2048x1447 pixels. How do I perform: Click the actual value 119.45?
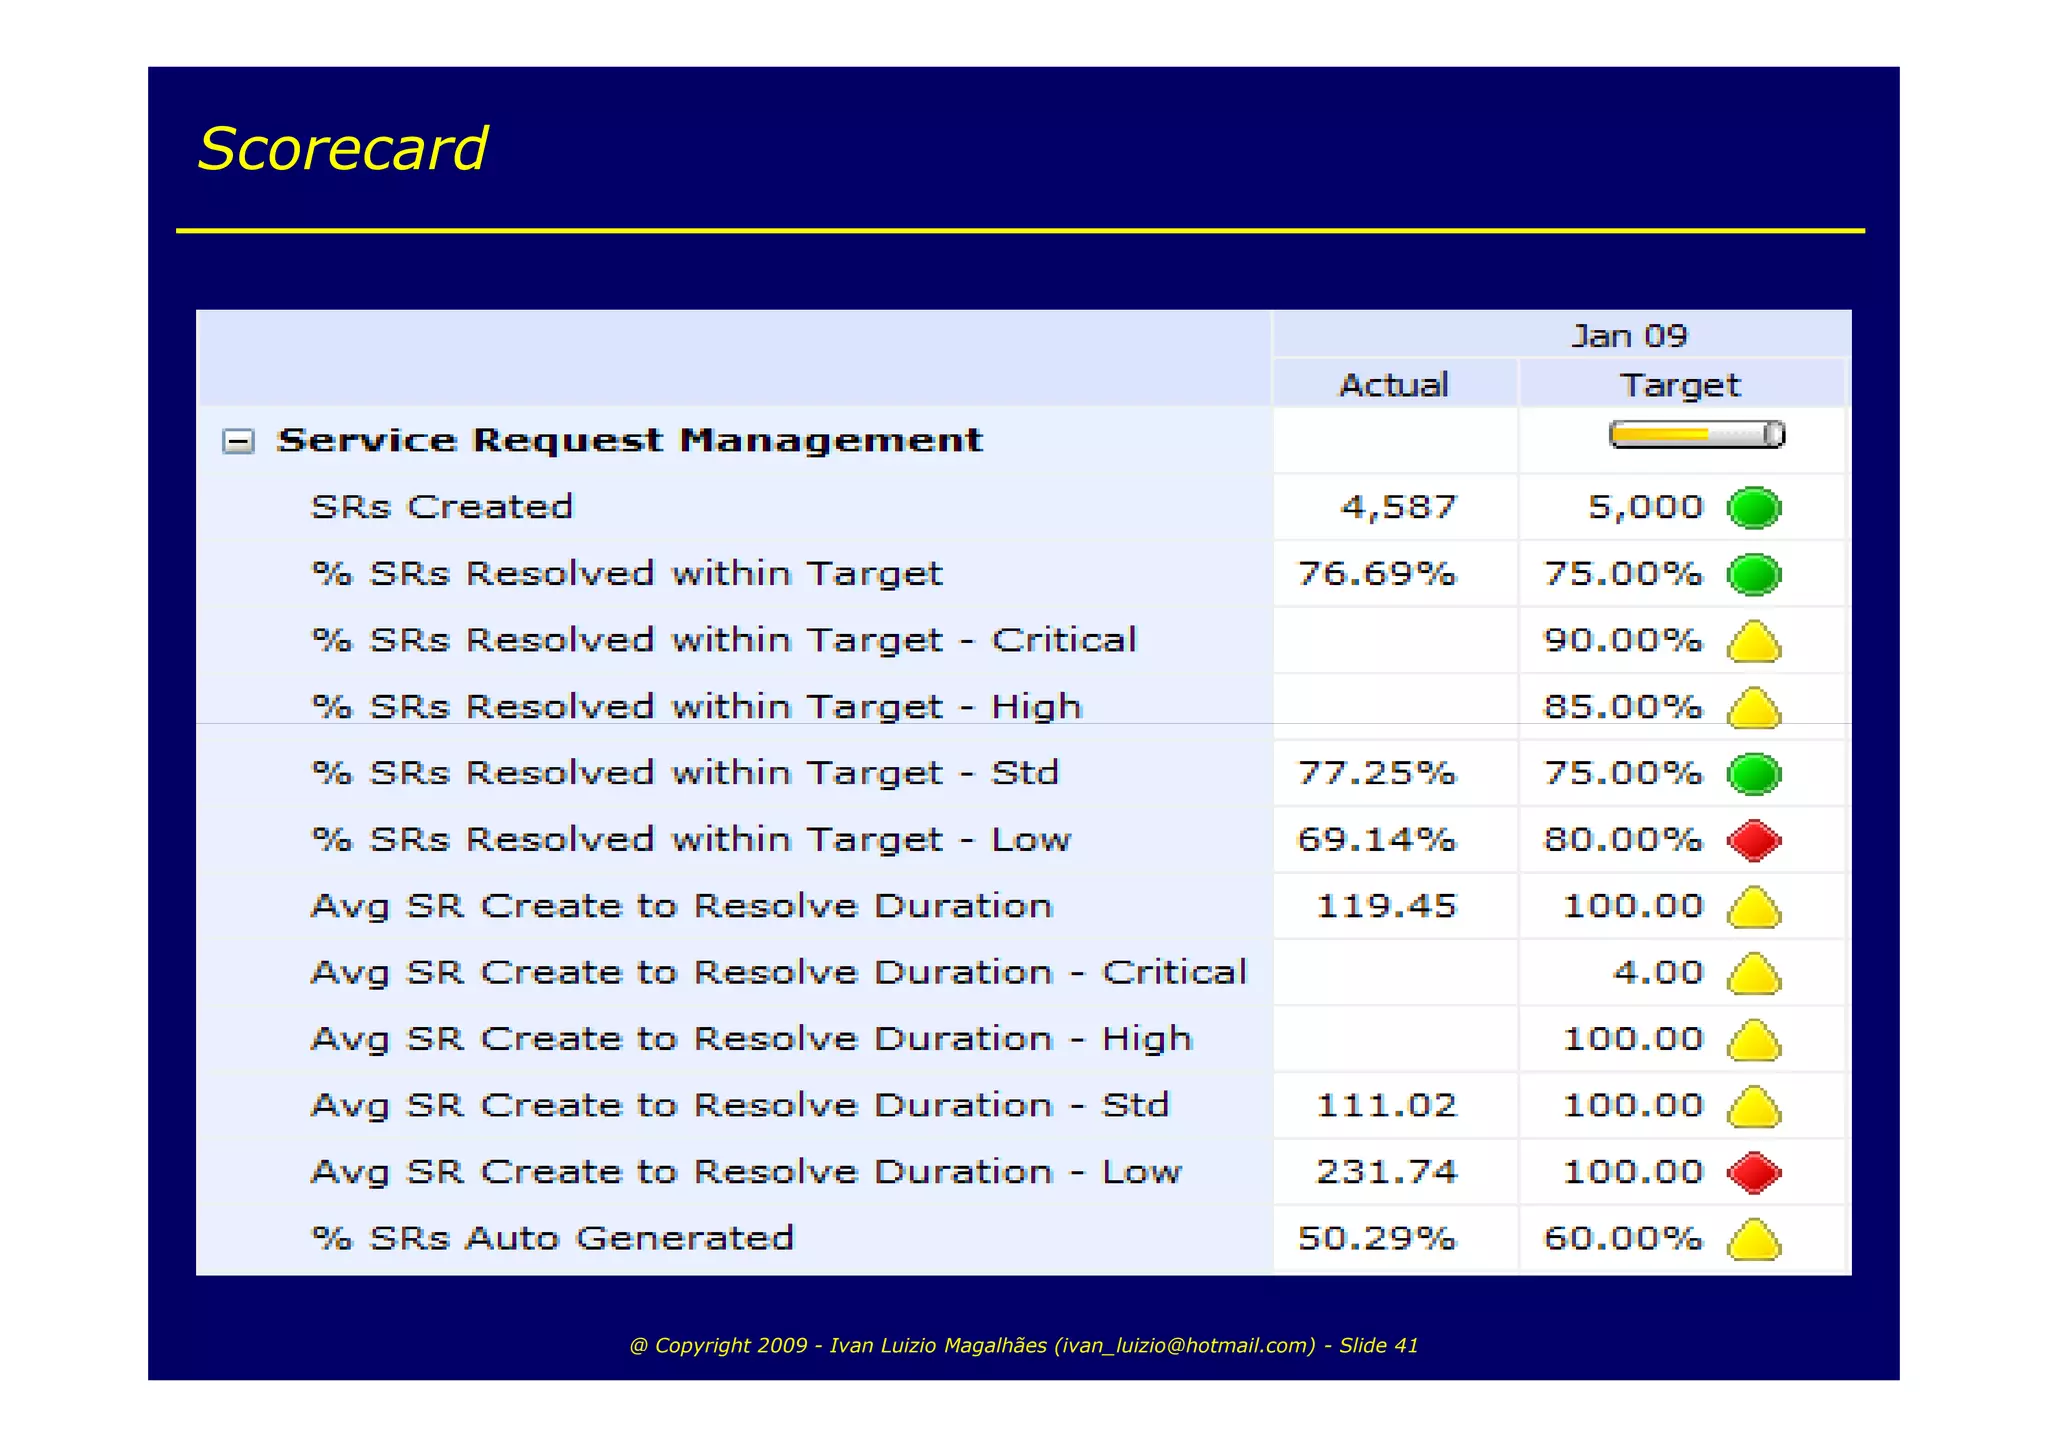[1386, 906]
